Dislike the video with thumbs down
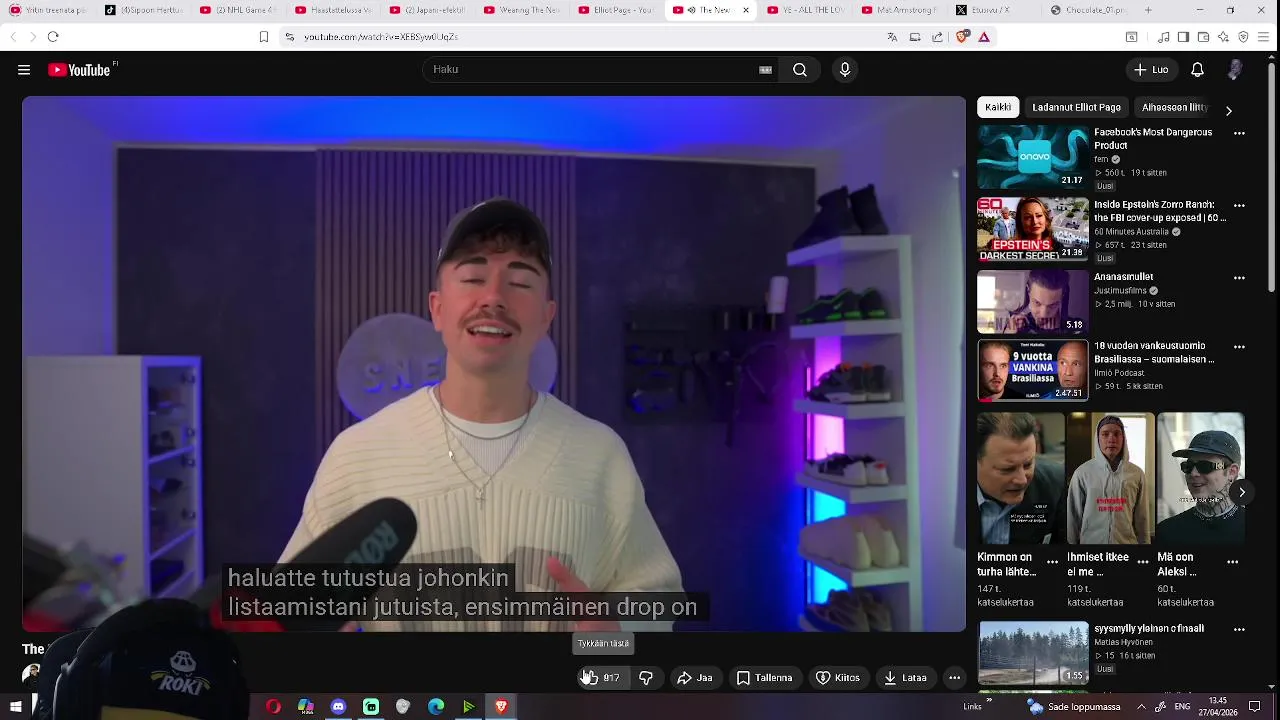The image size is (1280, 720). (x=646, y=678)
